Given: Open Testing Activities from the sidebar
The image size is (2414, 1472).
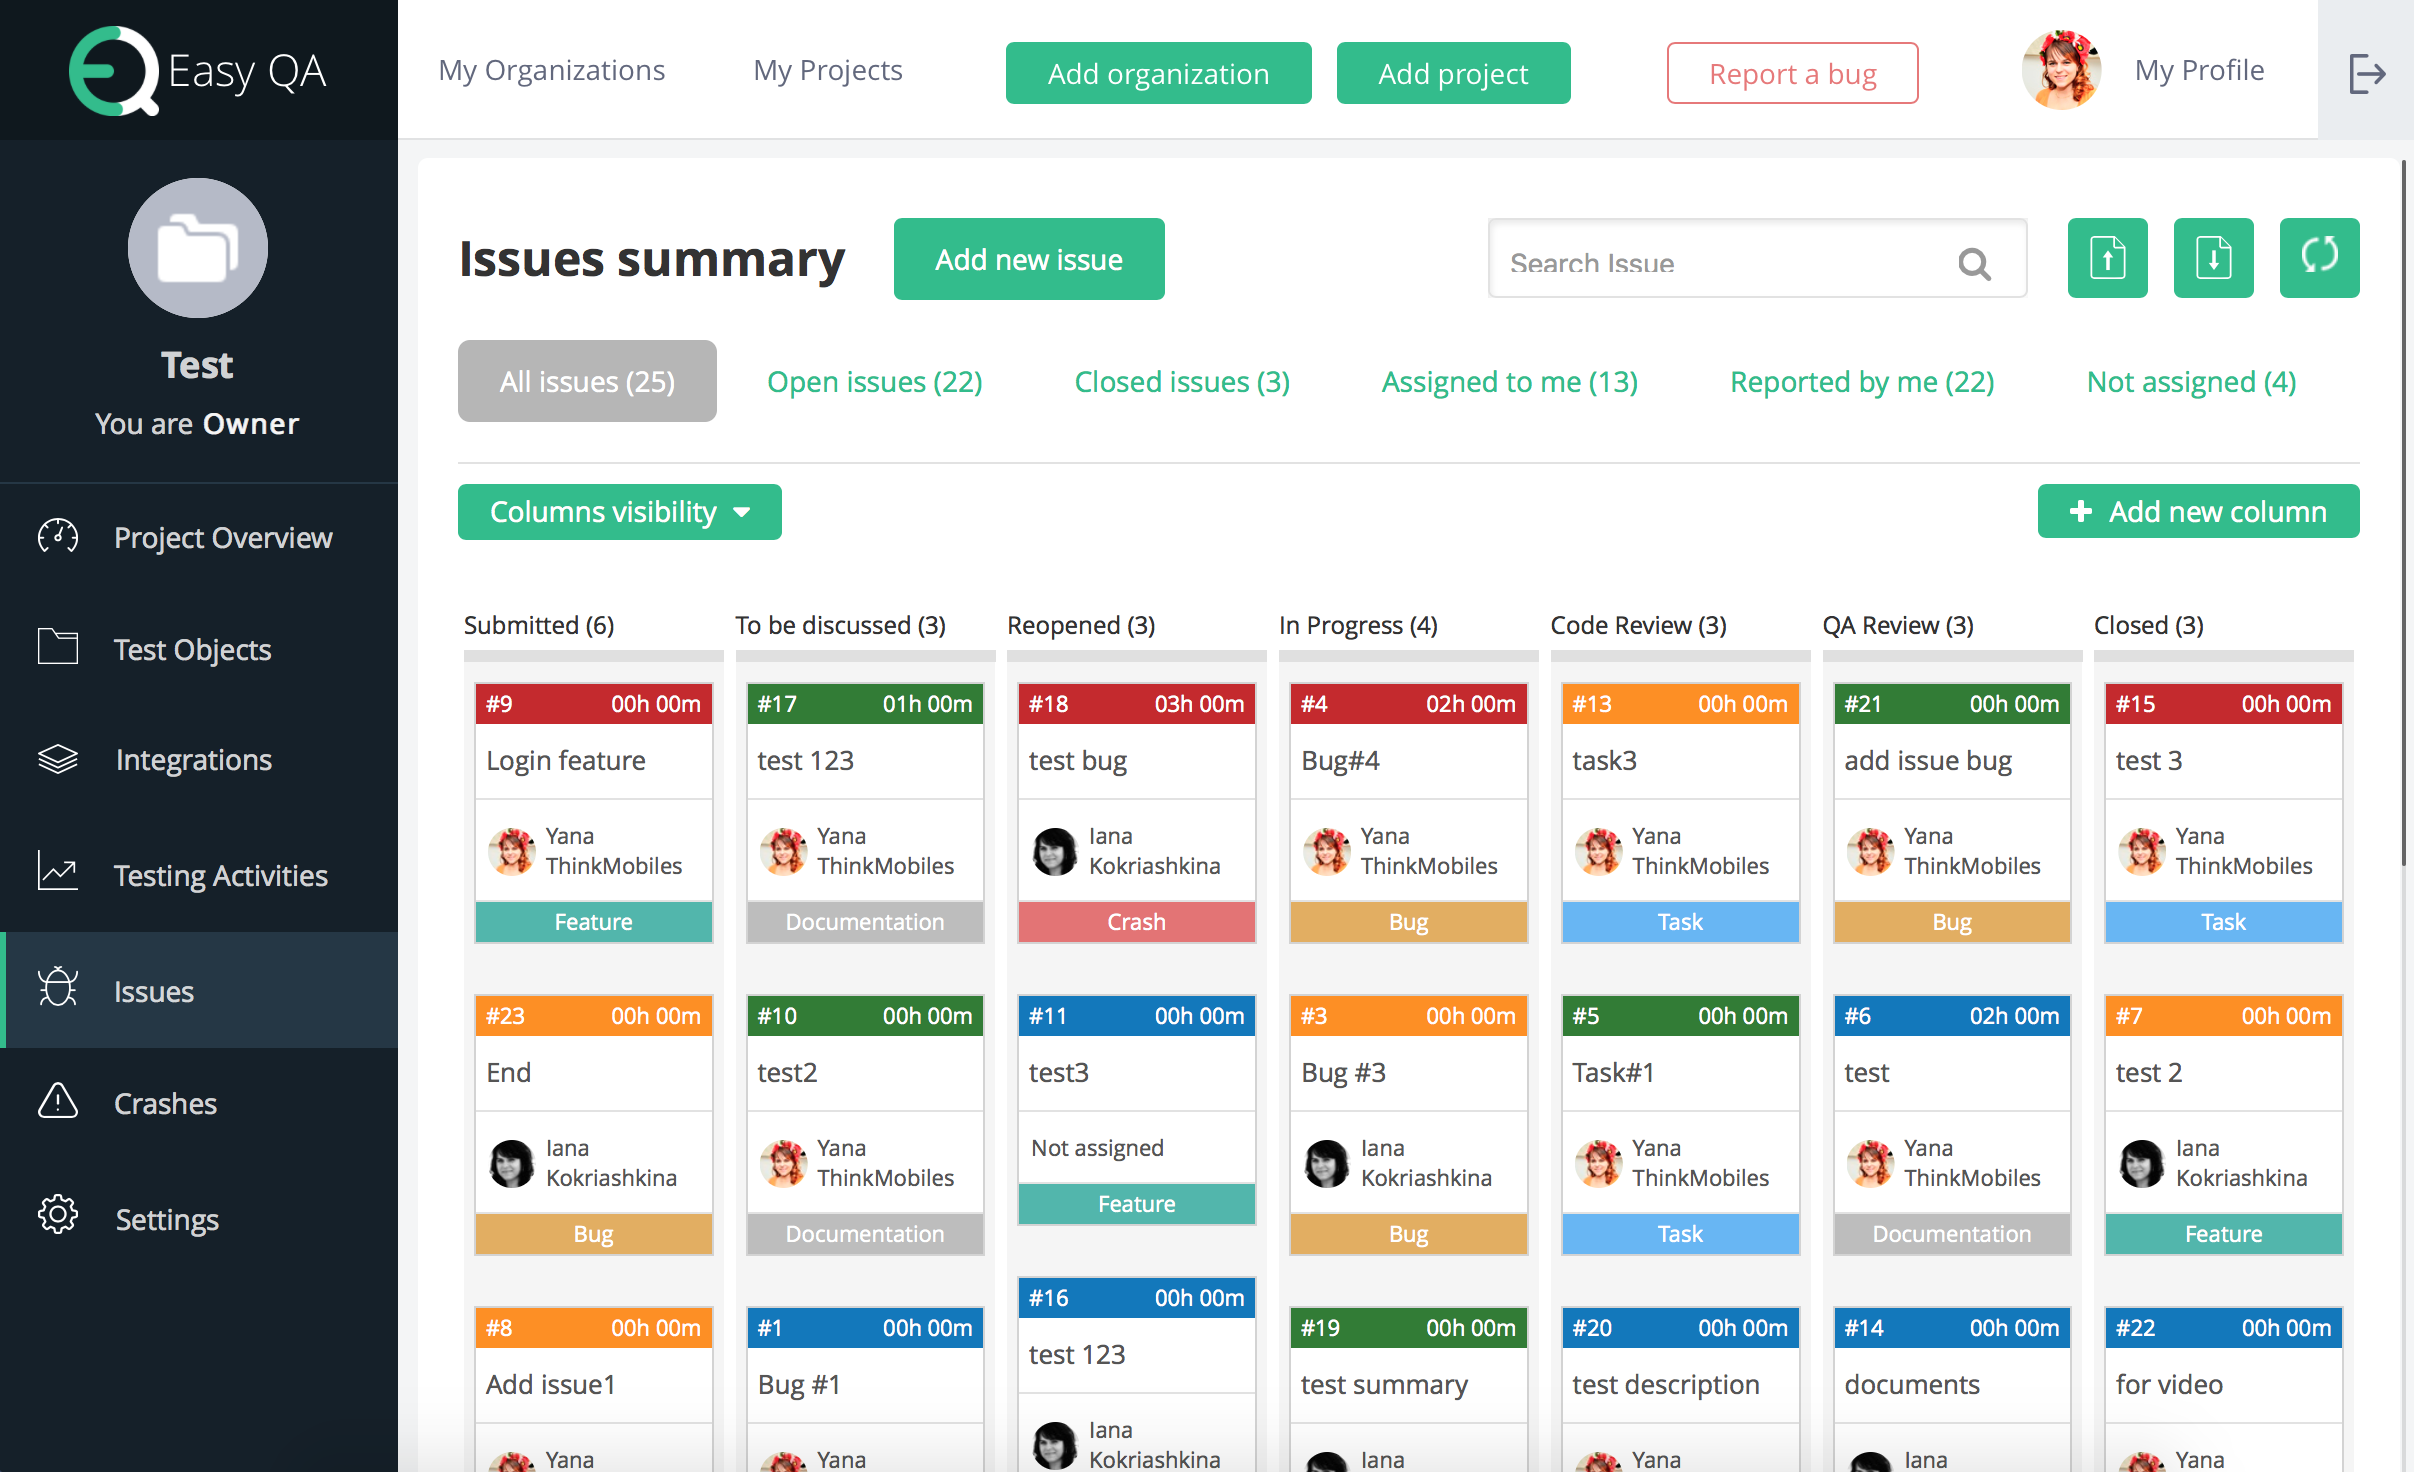Looking at the screenshot, I should (x=221, y=875).
